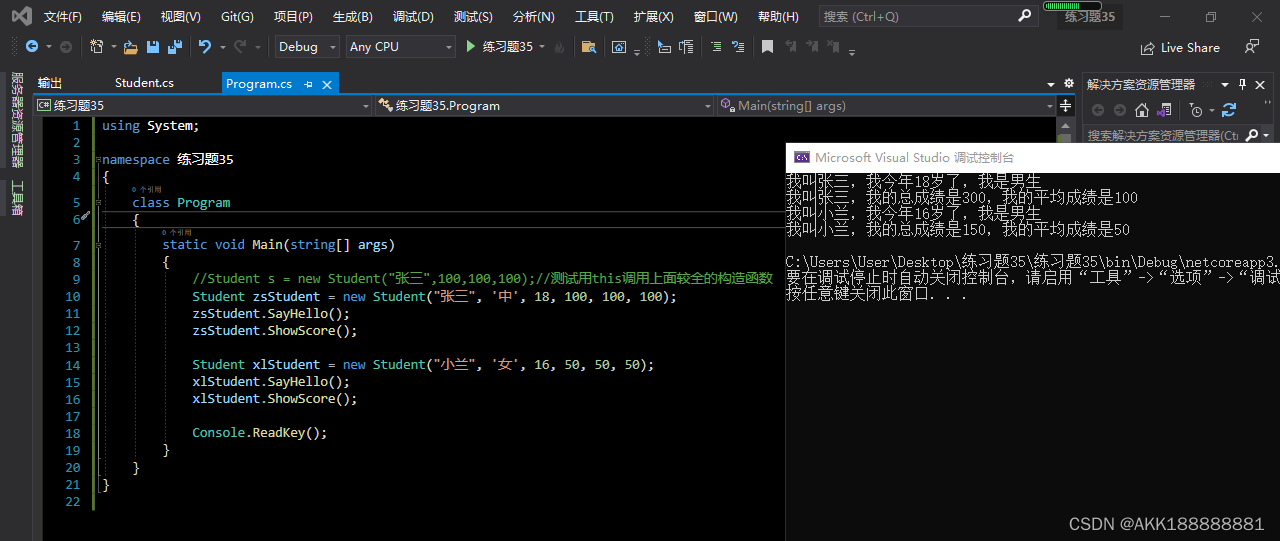Open the Any CPU platform dropdown
The height and width of the screenshot is (541, 1280).
point(400,47)
